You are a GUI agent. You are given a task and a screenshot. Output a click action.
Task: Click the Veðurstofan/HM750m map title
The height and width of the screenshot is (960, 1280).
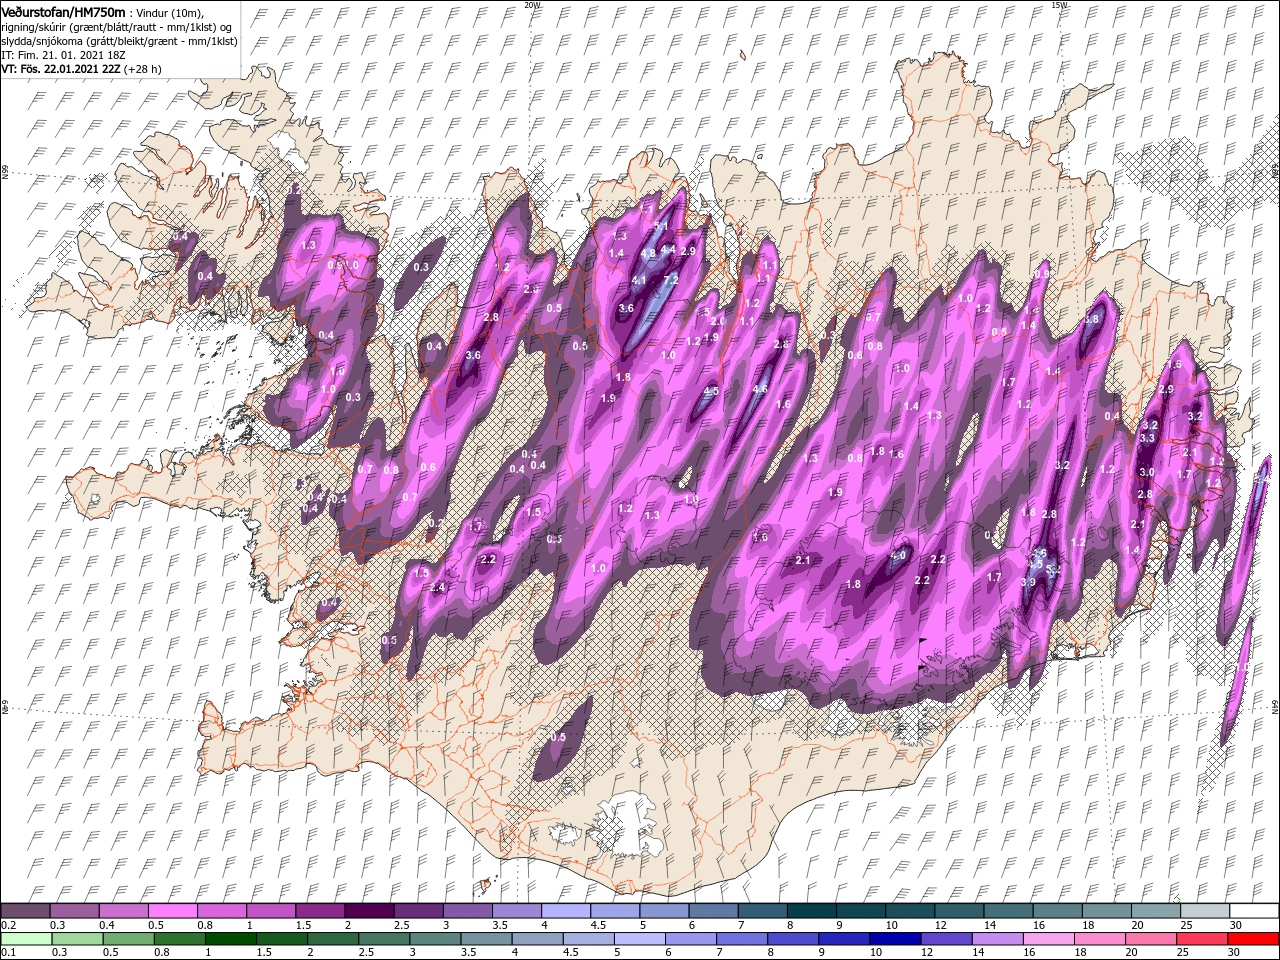click(x=63, y=11)
